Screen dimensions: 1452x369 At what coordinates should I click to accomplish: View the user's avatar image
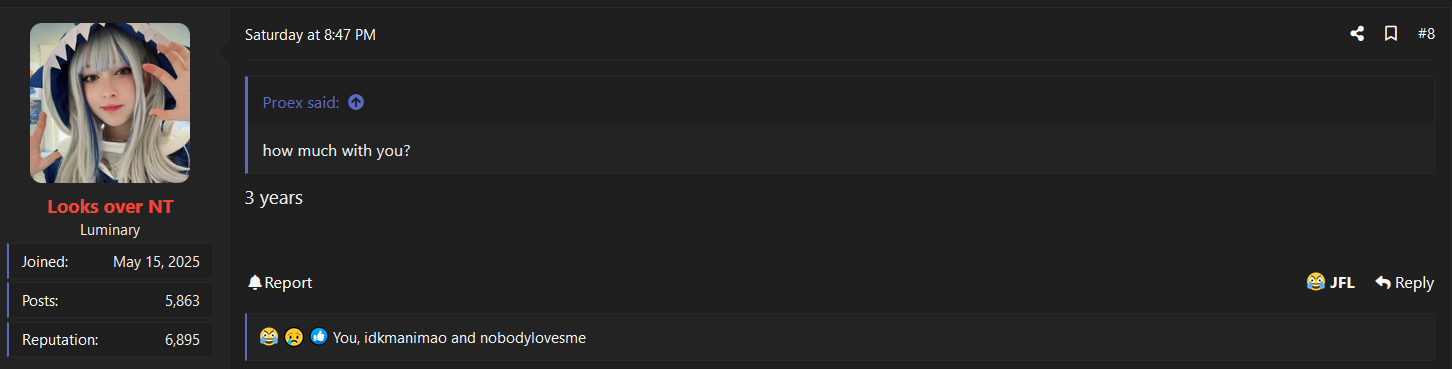tap(110, 103)
